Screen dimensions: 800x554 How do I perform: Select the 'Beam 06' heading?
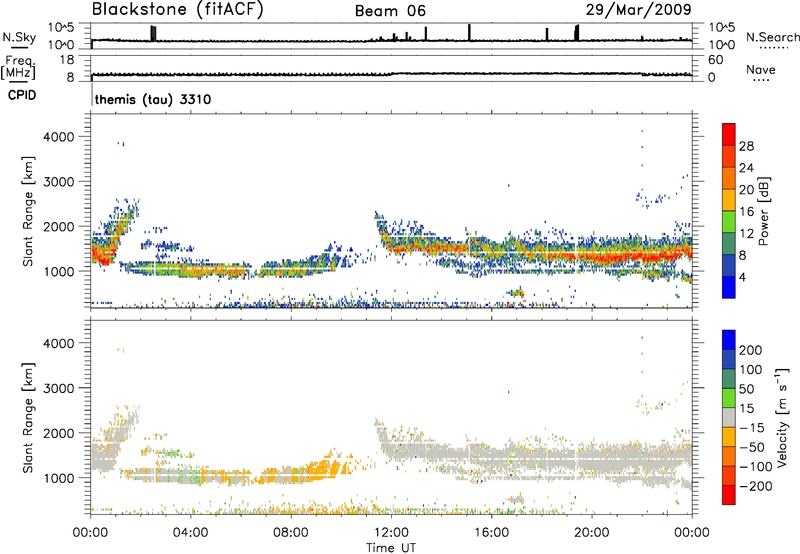[390, 11]
